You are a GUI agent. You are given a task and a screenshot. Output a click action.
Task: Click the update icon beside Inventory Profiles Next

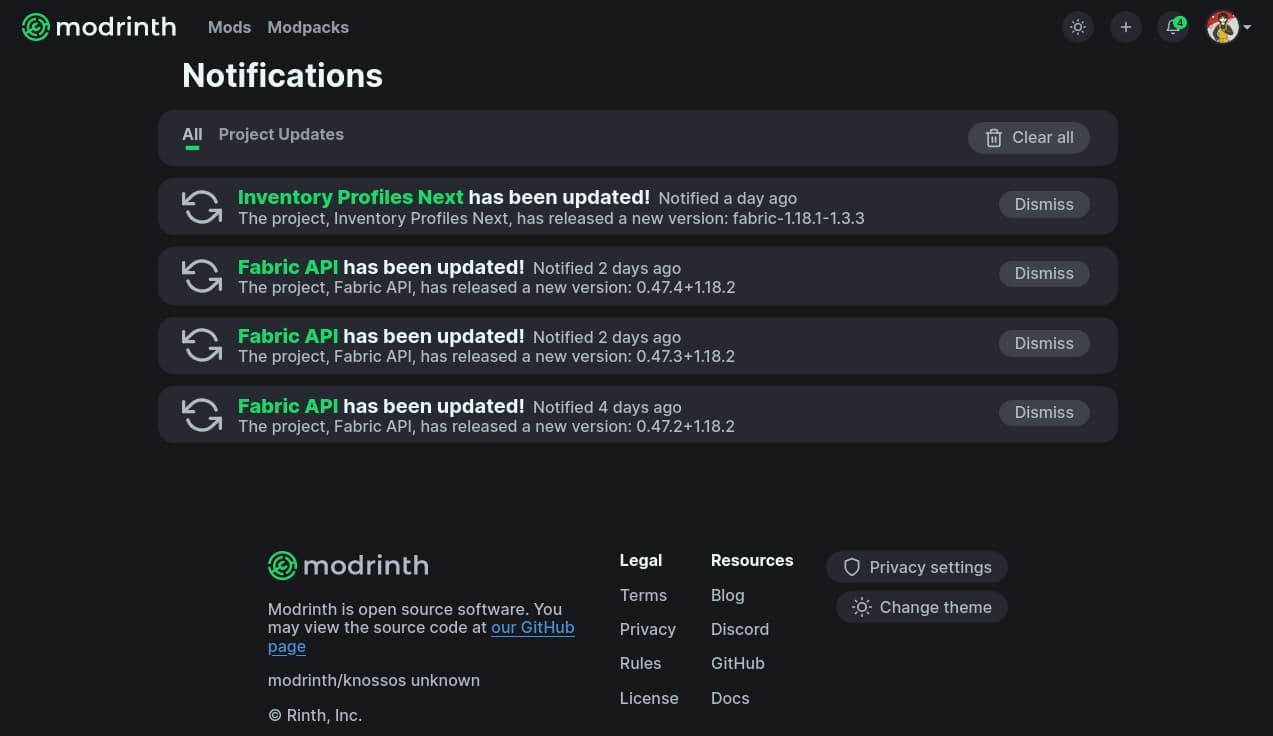click(x=201, y=206)
